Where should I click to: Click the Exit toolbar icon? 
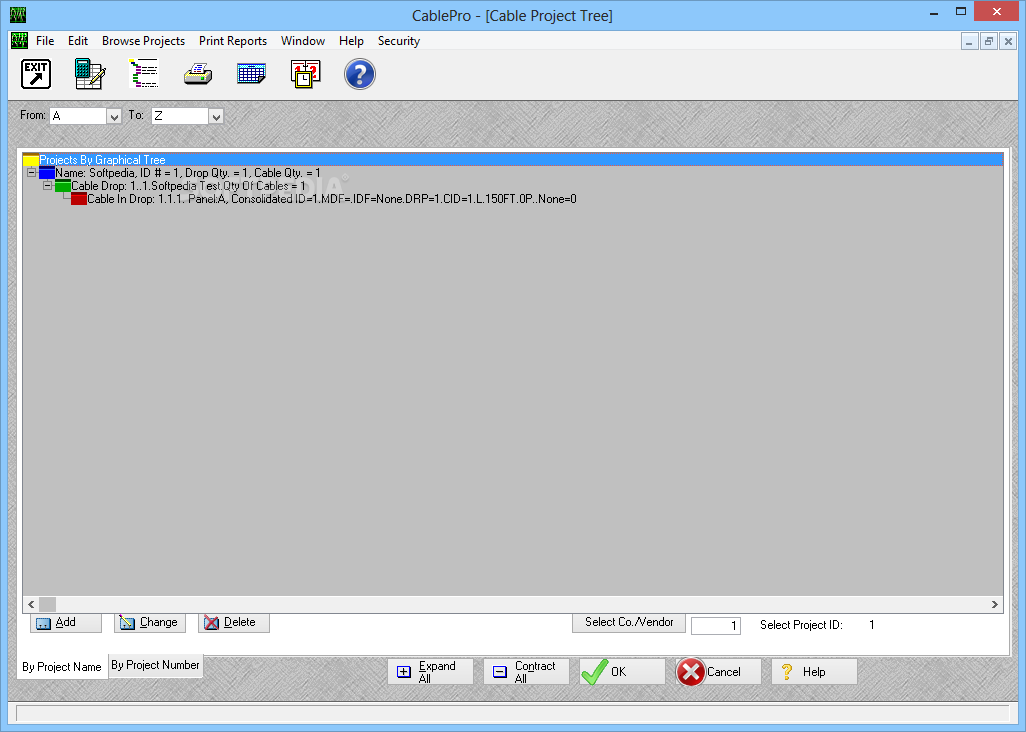click(x=36, y=74)
